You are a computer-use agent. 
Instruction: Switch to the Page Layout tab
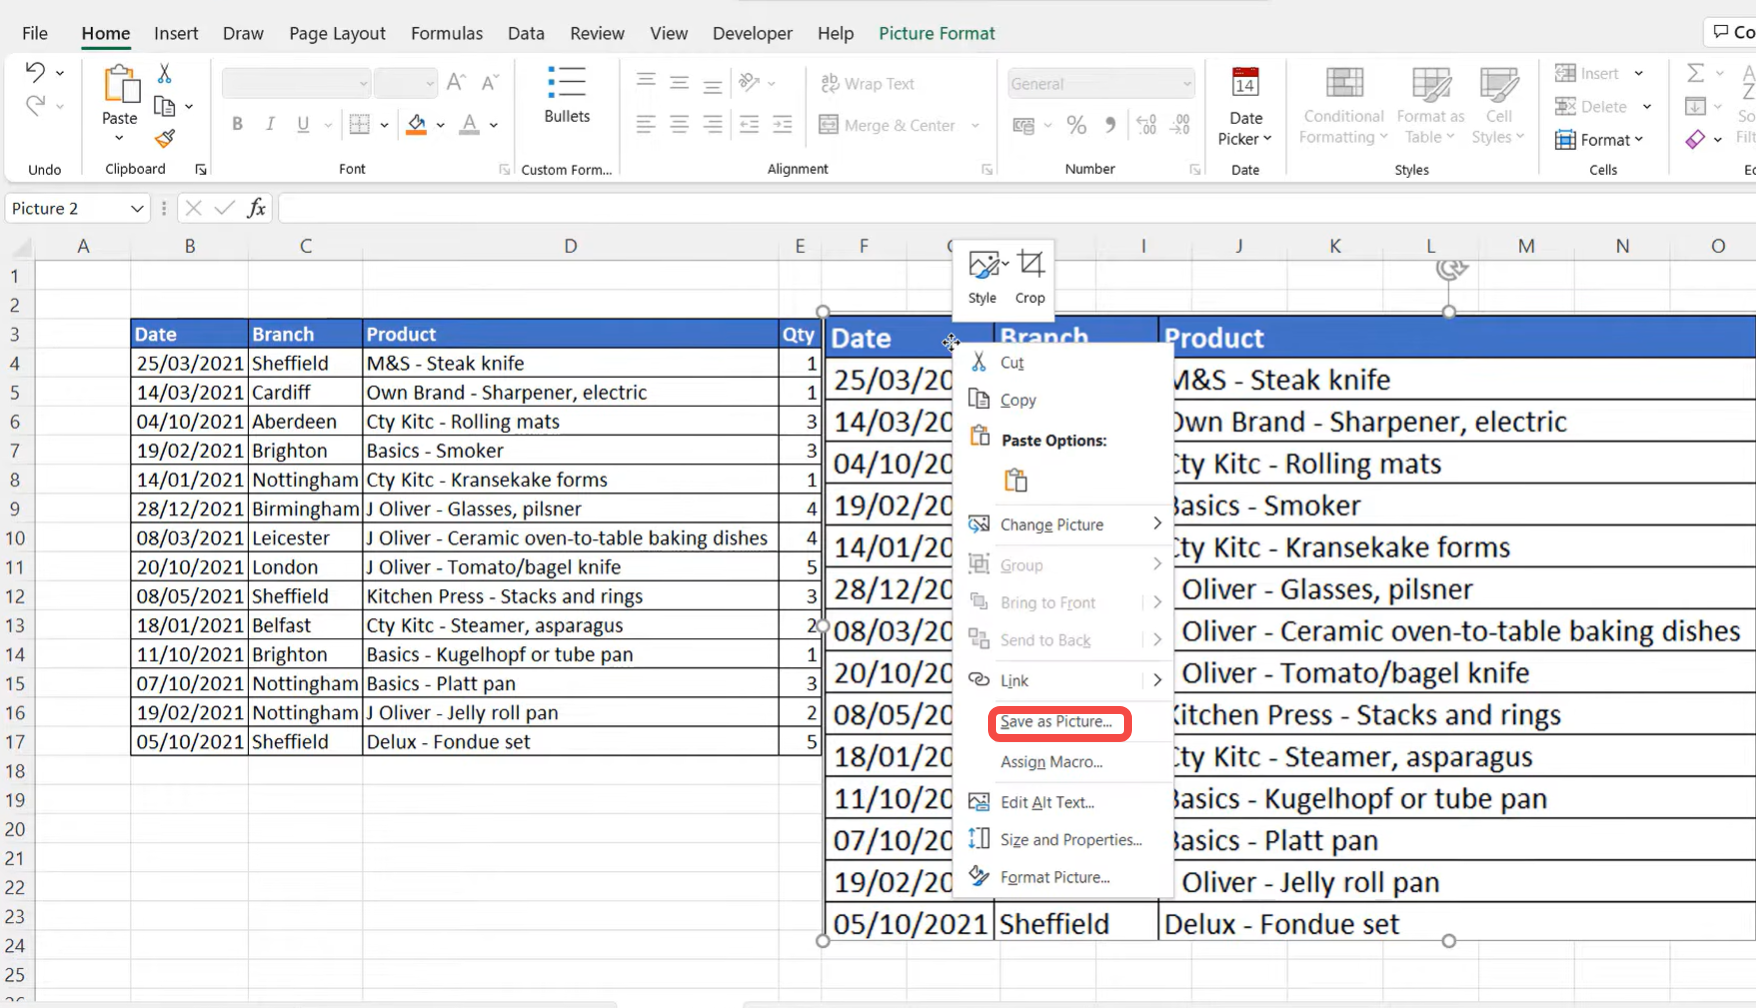337,33
